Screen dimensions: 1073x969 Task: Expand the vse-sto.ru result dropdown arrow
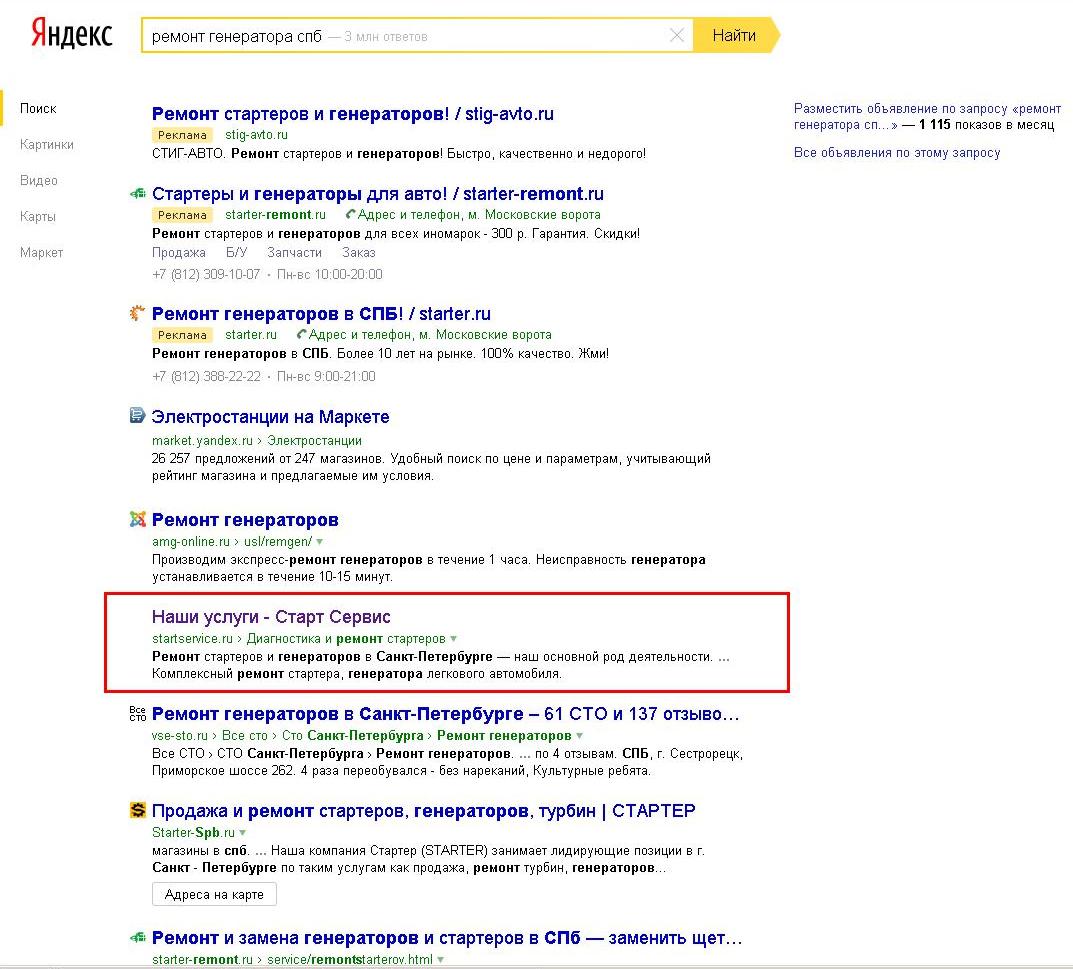580,736
